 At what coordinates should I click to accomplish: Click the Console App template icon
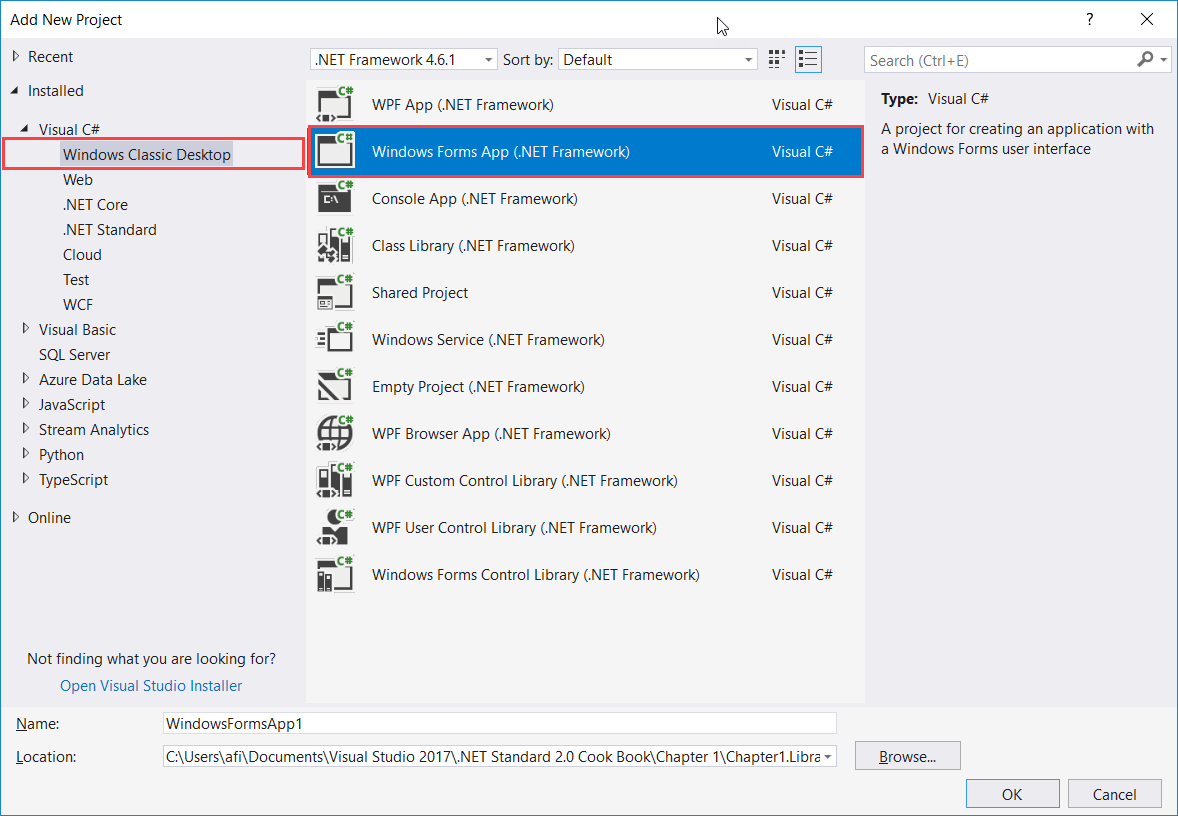(x=335, y=198)
